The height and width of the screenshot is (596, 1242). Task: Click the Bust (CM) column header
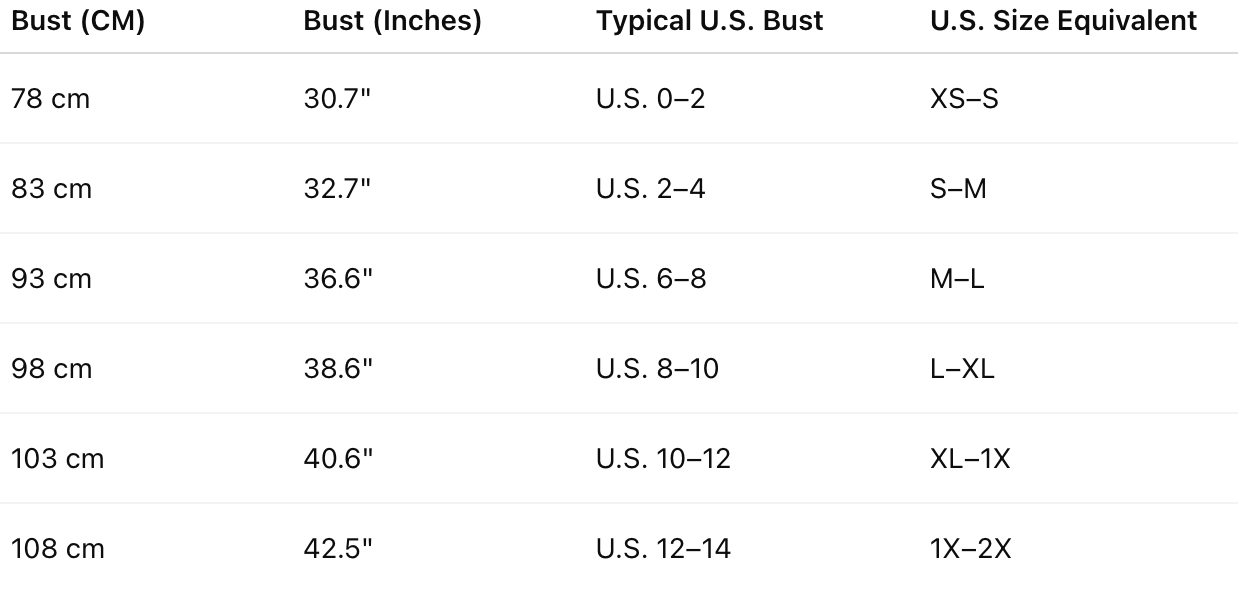(78, 21)
